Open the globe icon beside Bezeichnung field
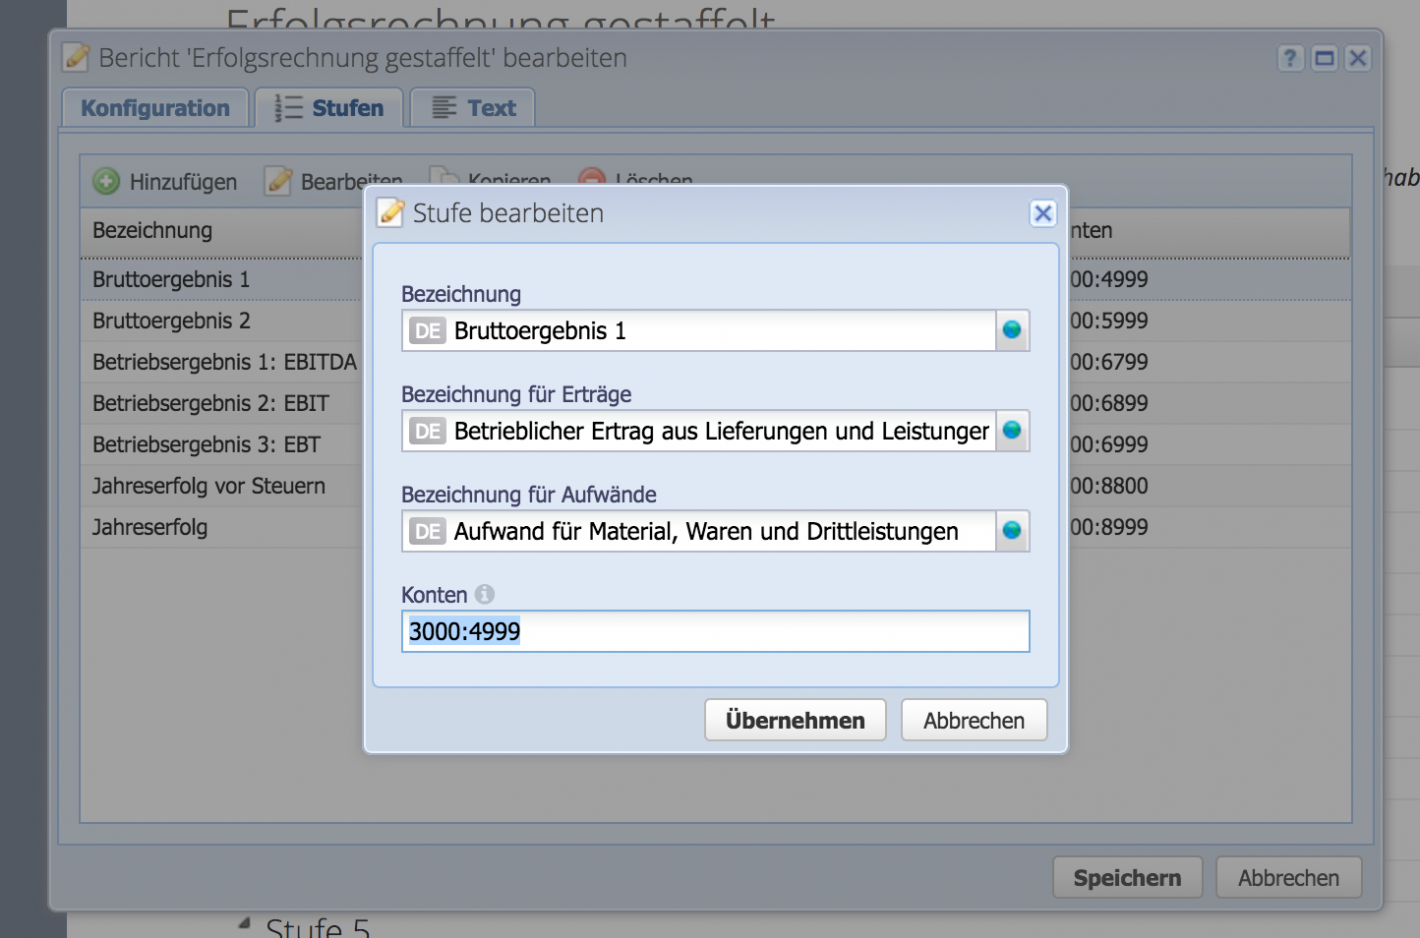Viewport: 1420px width, 938px height. point(1011,330)
